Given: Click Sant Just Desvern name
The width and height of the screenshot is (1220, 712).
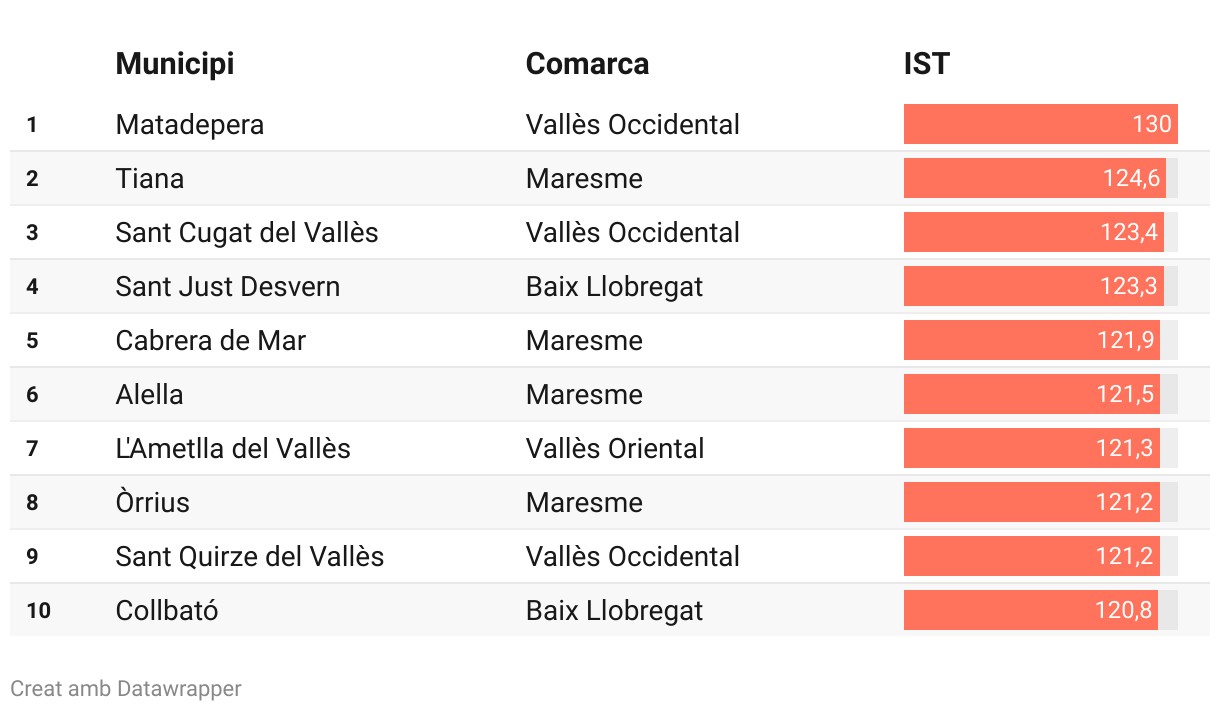Looking at the screenshot, I should coord(228,287).
